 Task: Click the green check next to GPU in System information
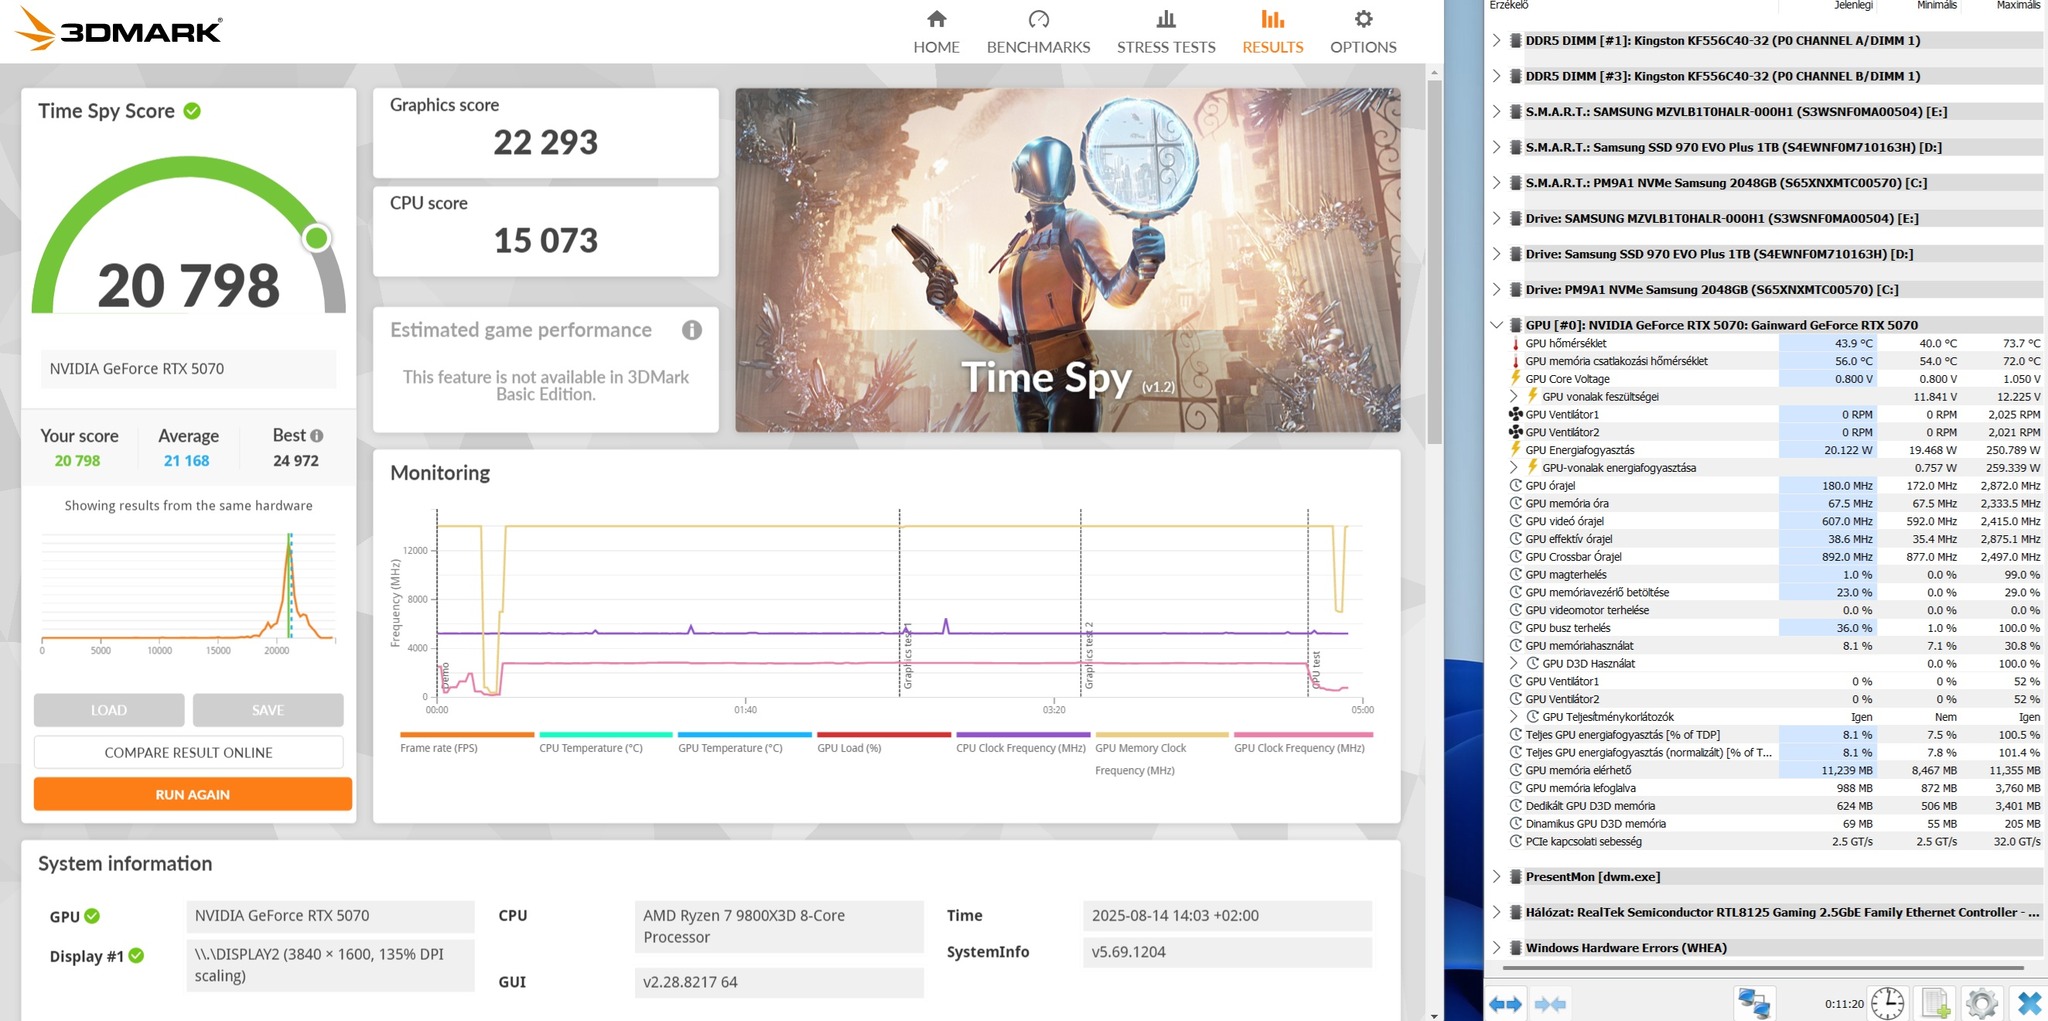point(92,916)
